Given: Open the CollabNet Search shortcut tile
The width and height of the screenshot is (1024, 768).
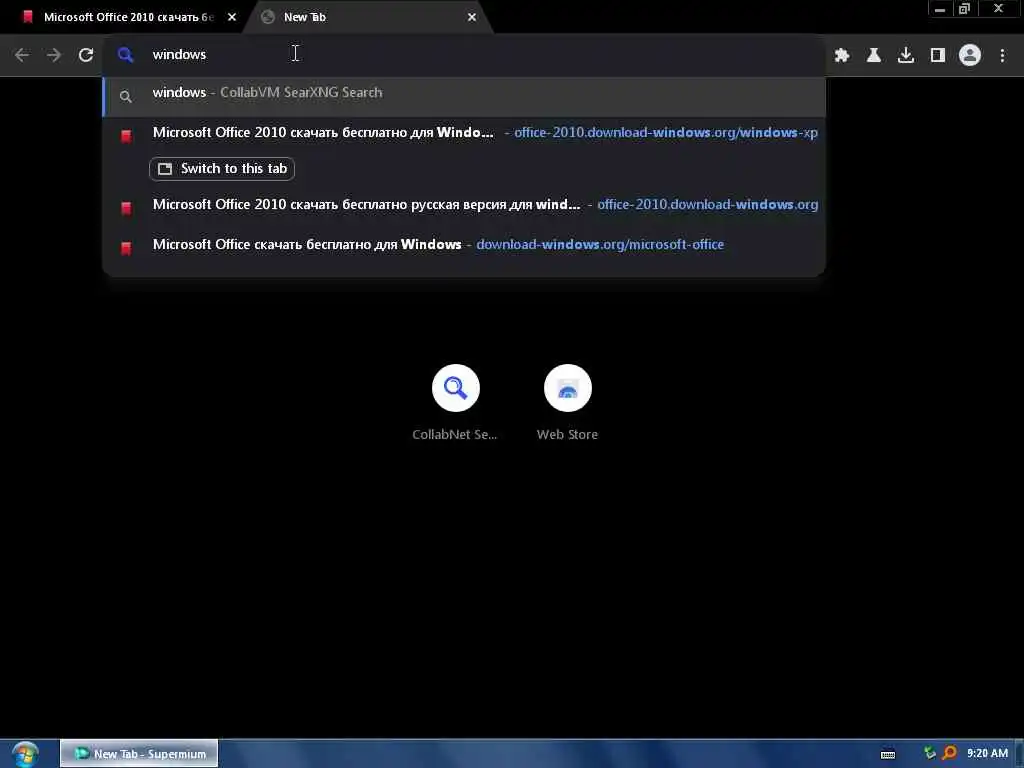Looking at the screenshot, I should (455, 402).
